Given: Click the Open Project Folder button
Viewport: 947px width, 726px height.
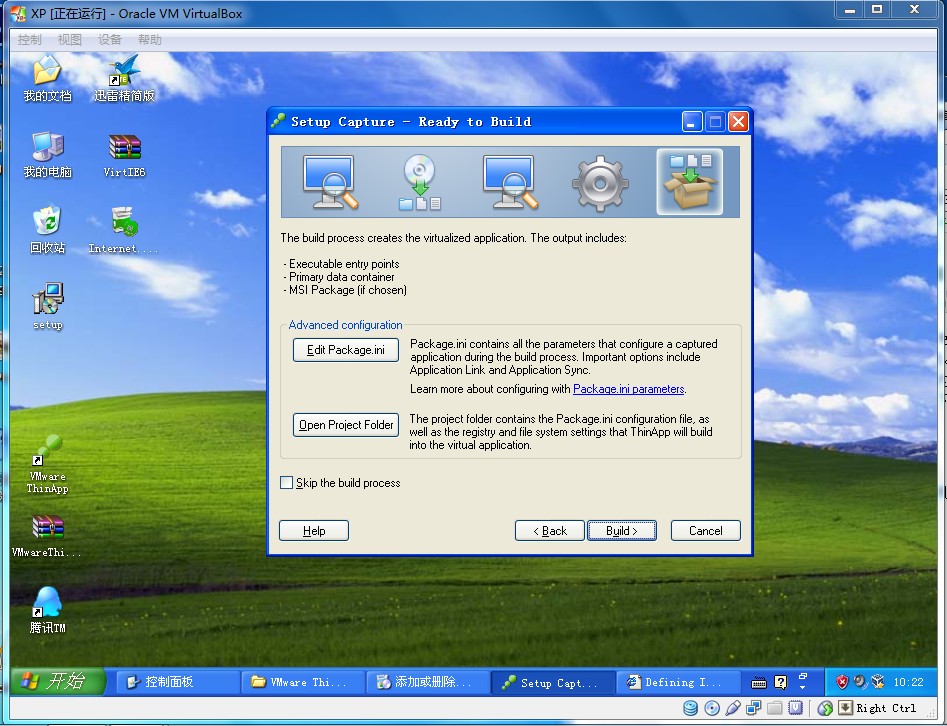Looking at the screenshot, I should tap(345, 425).
